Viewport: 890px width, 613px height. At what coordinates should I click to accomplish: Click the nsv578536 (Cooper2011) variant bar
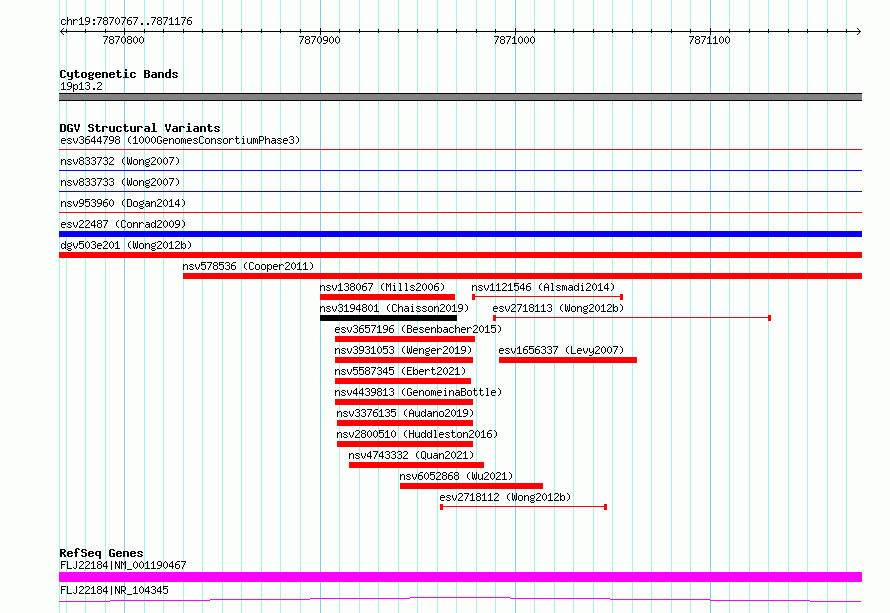click(x=522, y=276)
